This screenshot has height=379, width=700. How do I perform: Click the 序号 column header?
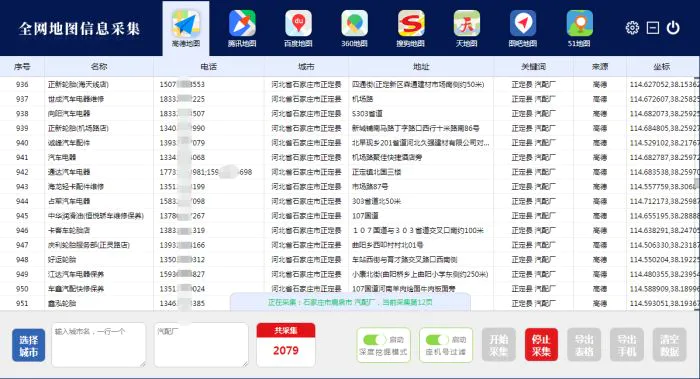pyautogui.click(x=22, y=67)
